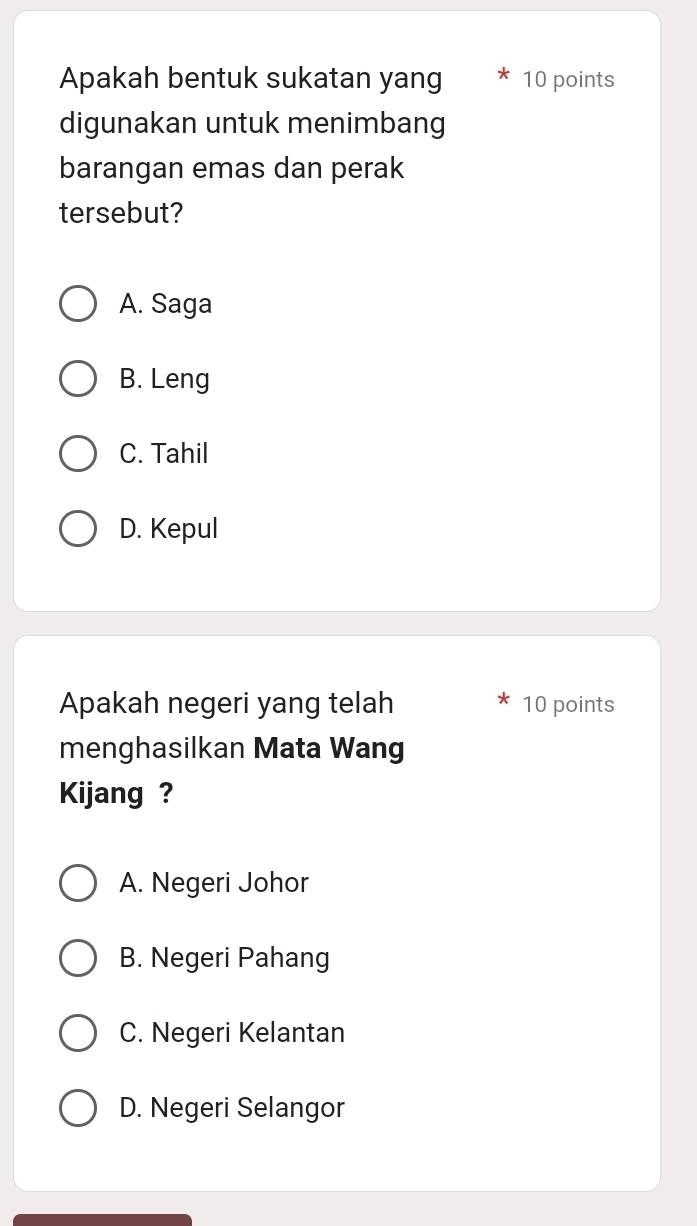Click the 'D. Kepul' answer label text
The width and height of the screenshot is (697, 1226).
[x=168, y=529]
